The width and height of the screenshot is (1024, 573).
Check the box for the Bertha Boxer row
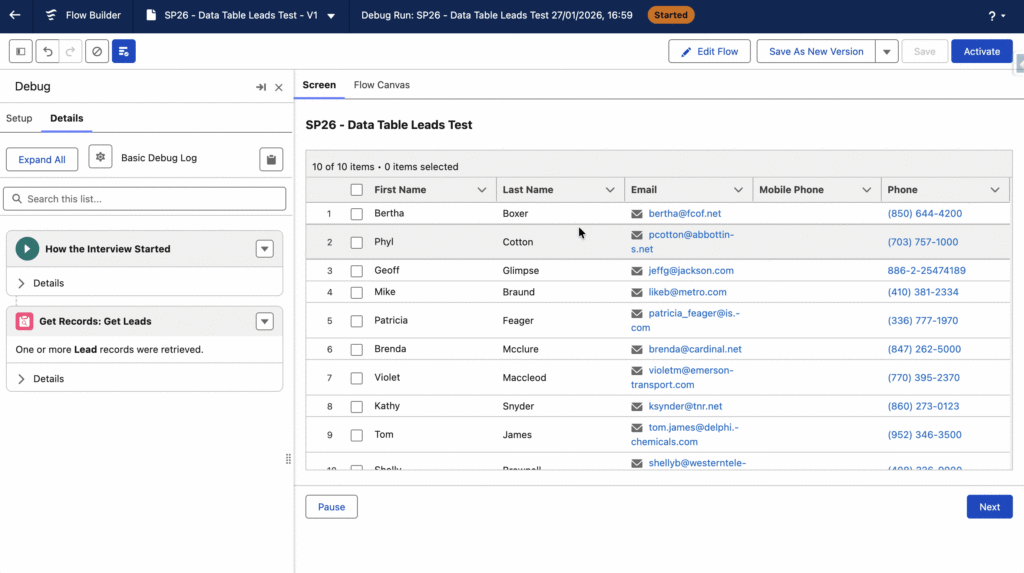pos(357,214)
